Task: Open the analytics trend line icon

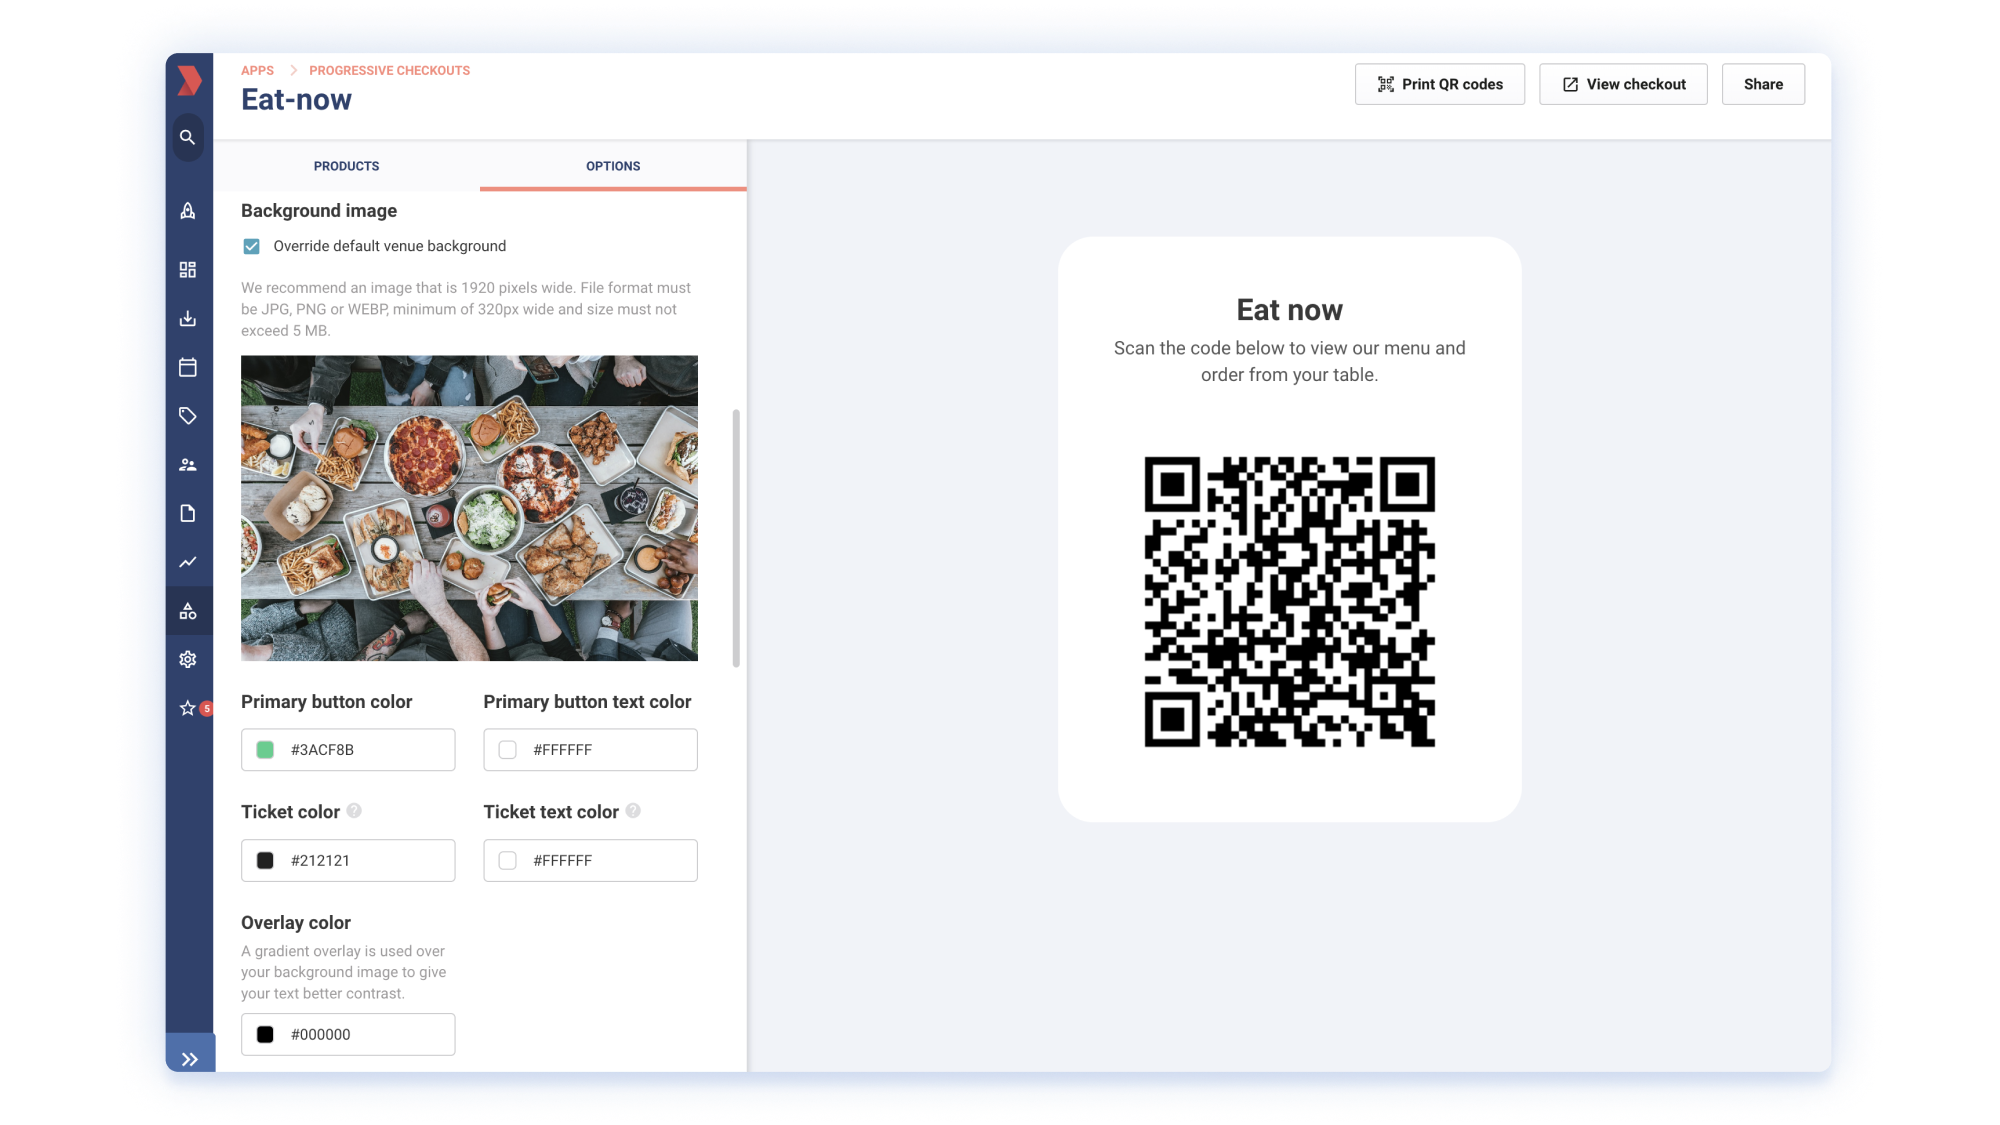Action: [188, 562]
